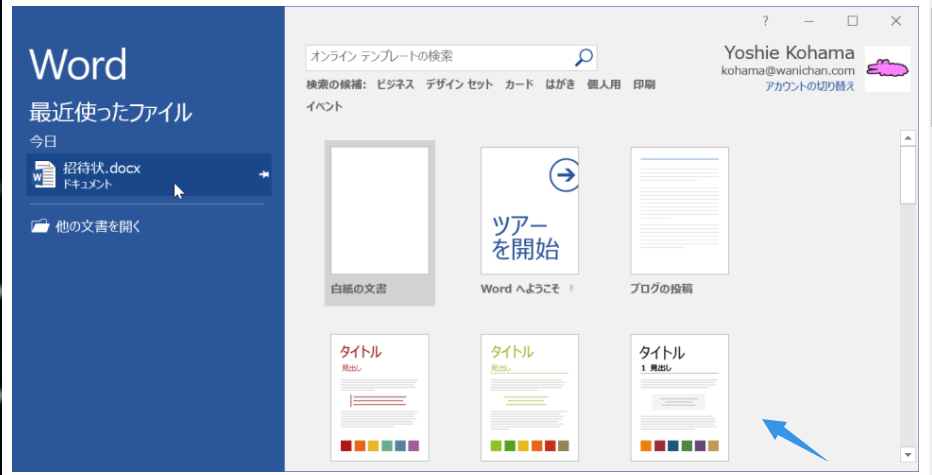Viewport: 932px width, 475px height.
Task: Minimize the Word start window
Action: 809,21
